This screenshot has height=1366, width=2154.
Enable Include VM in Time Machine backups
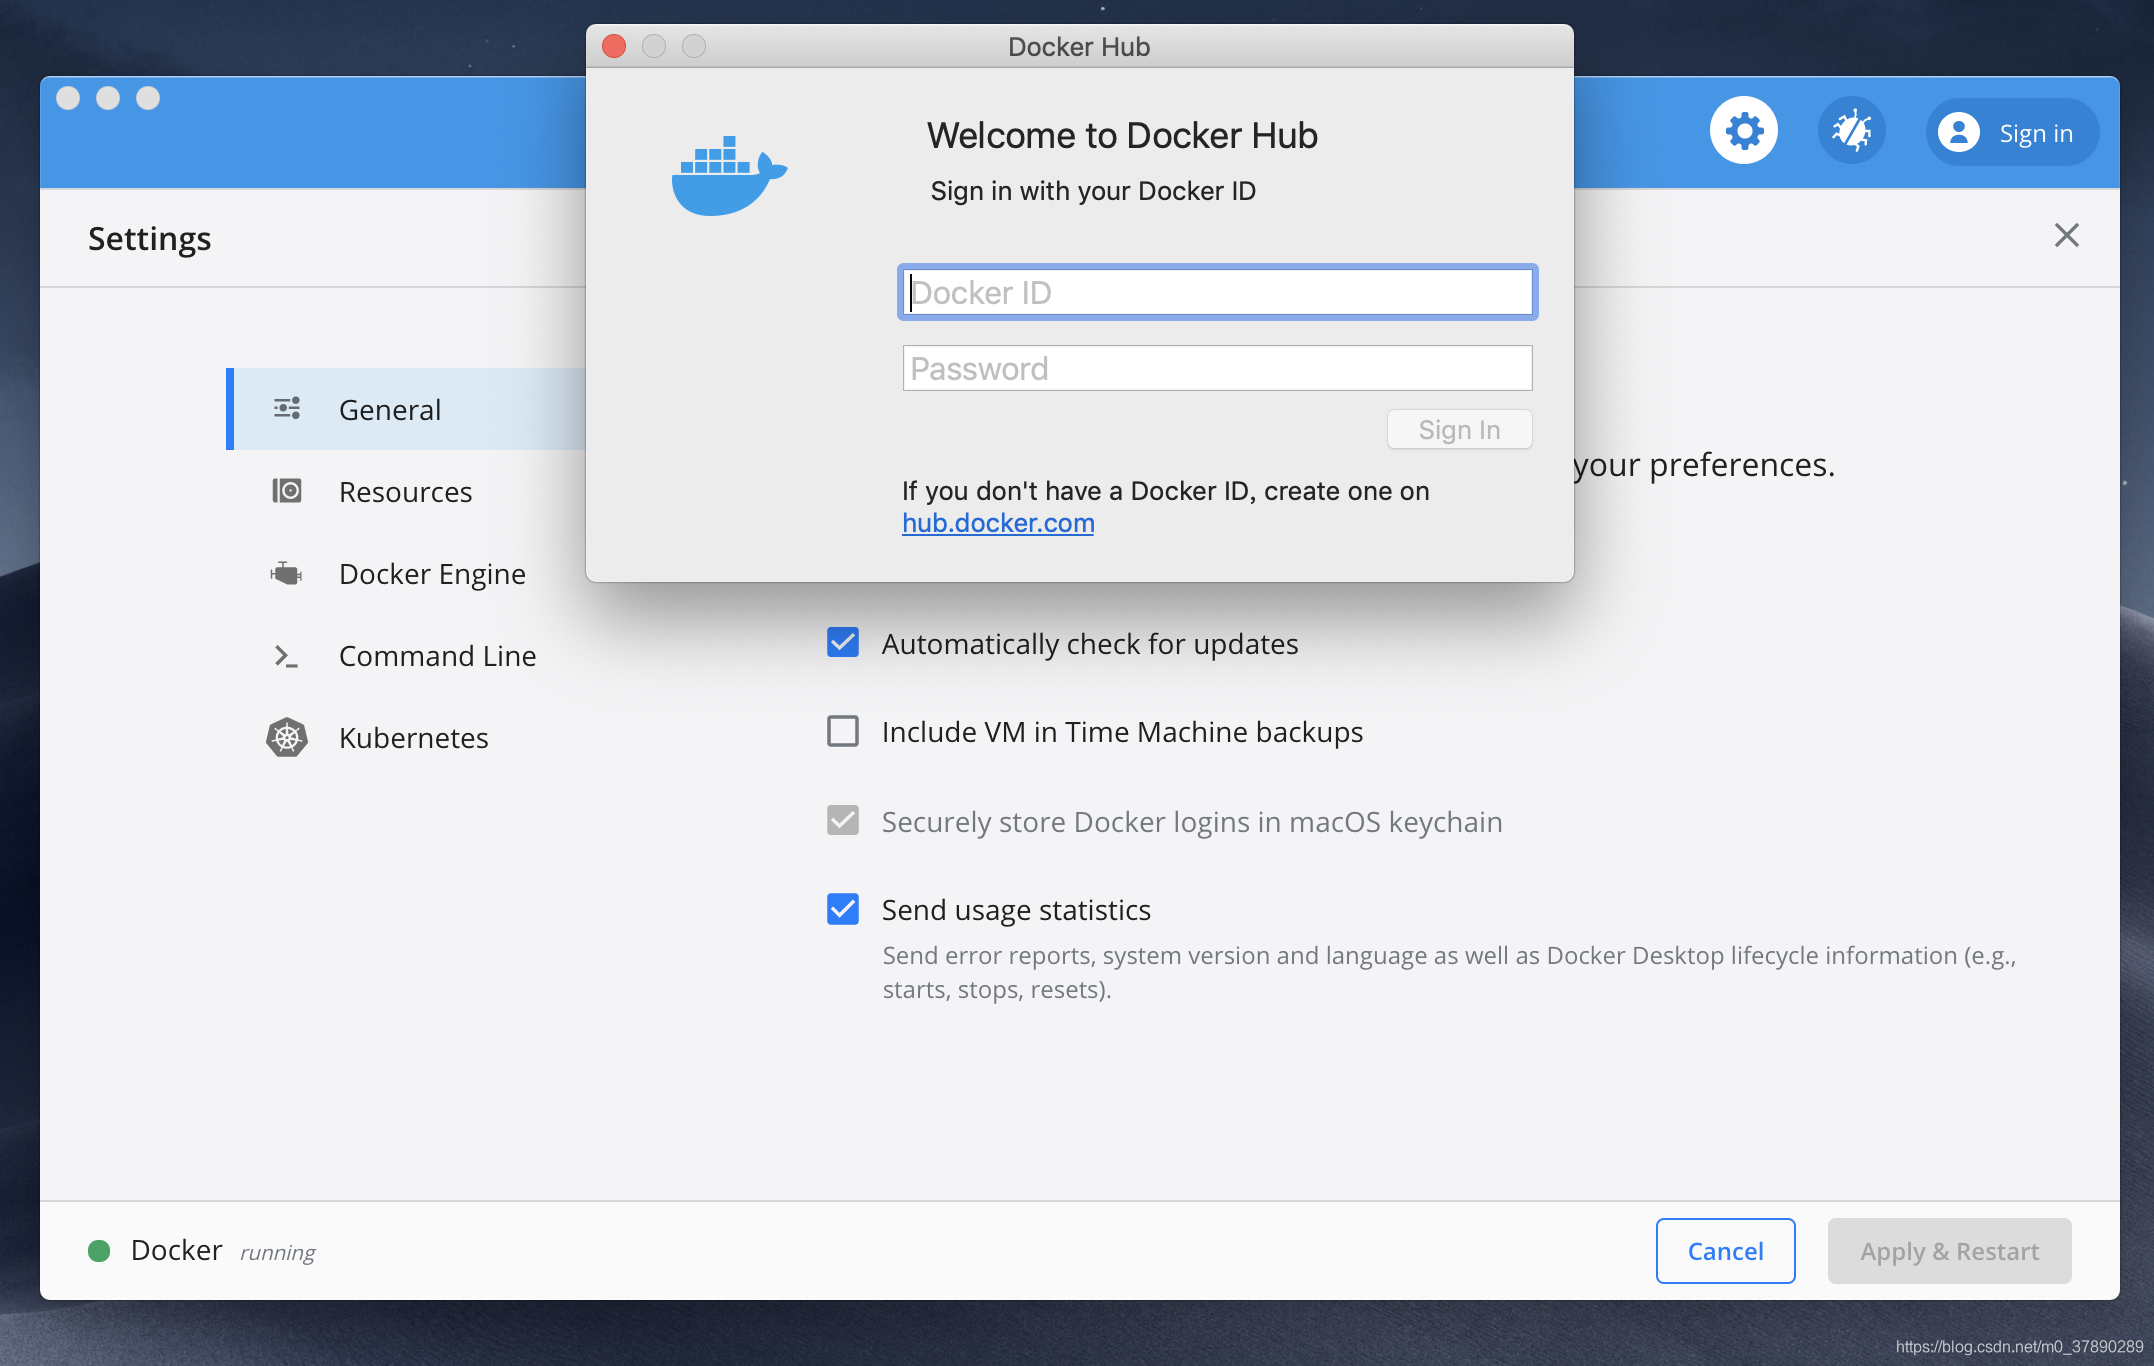coord(843,731)
